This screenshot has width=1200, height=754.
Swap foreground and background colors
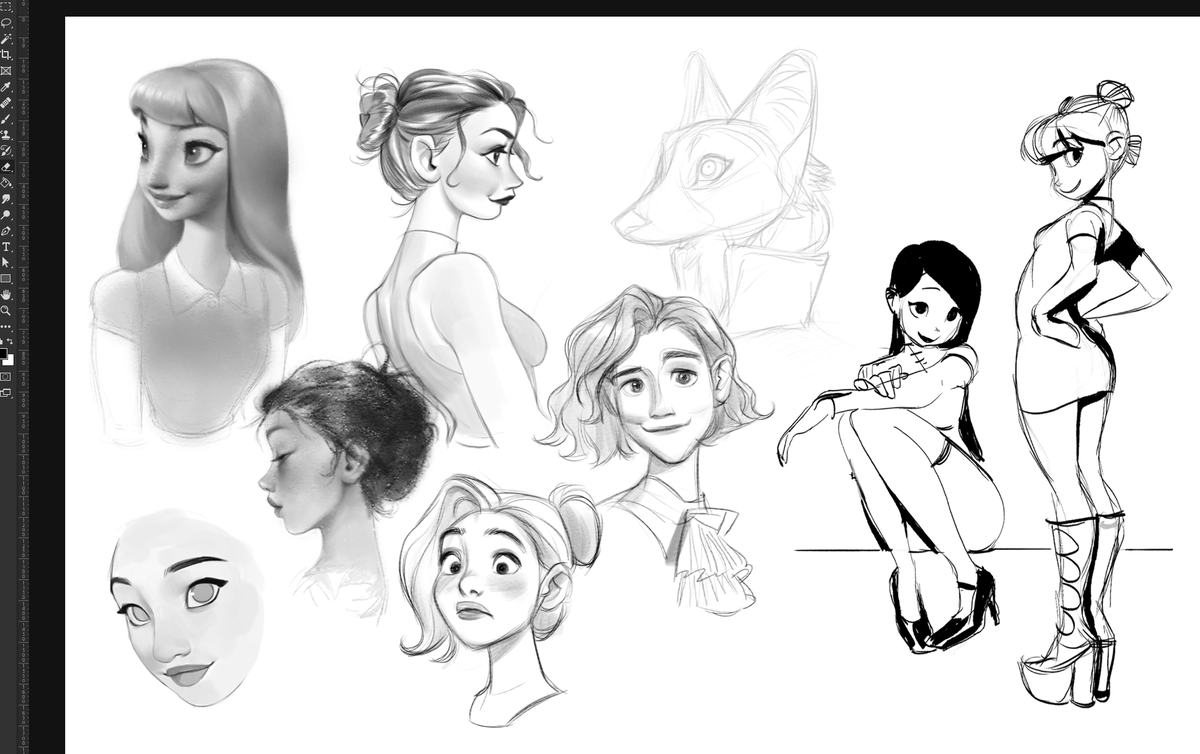coord(10,340)
